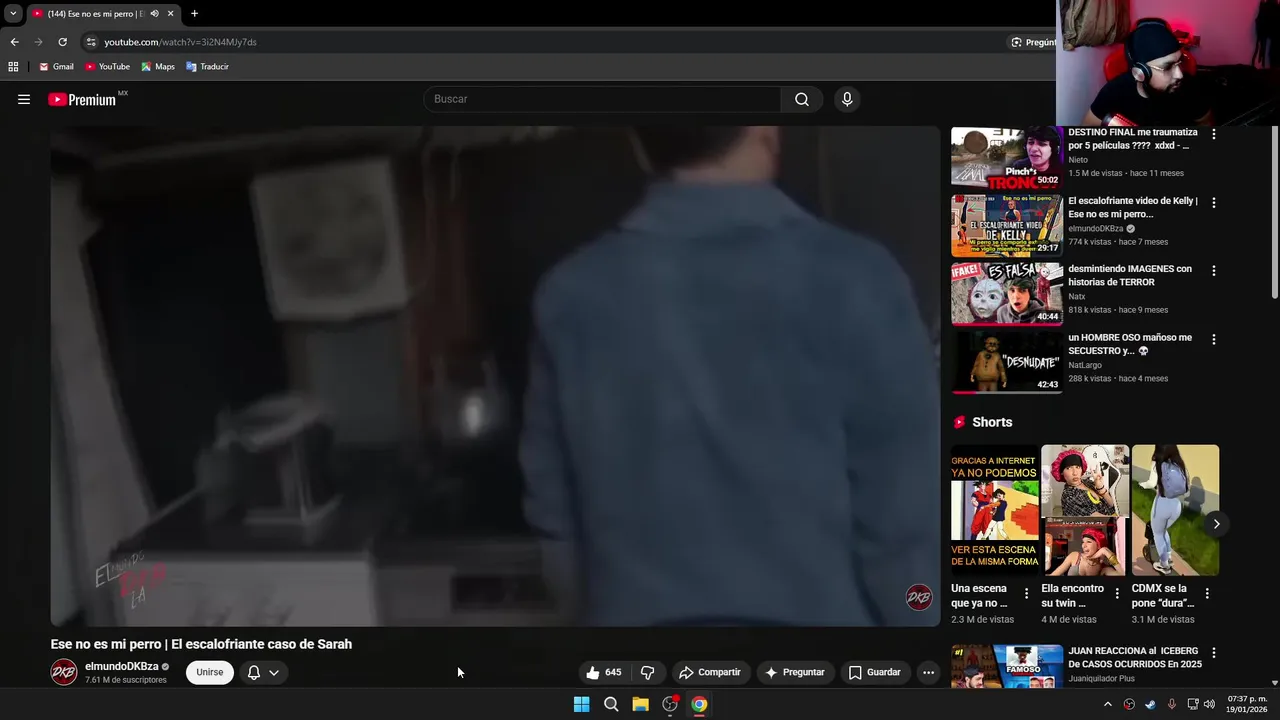Click the DKB channel watermark on video
Image resolution: width=1280 pixels, height=720 pixels.
(x=919, y=597)
